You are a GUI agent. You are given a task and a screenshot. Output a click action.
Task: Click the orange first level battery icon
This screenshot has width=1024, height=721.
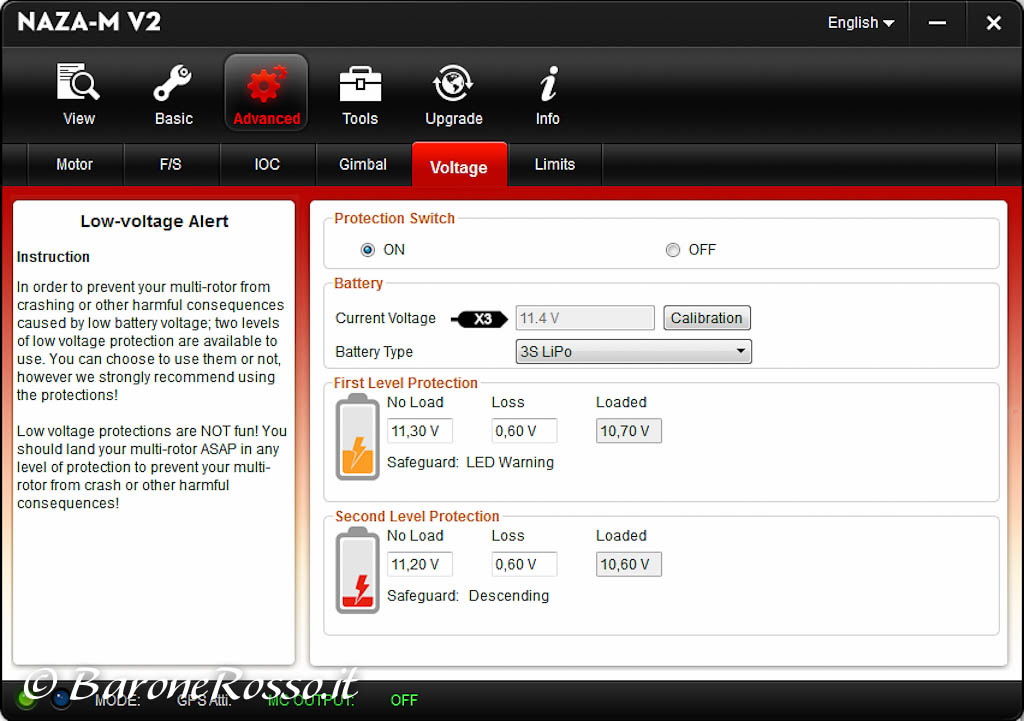(x=358, y=438)
